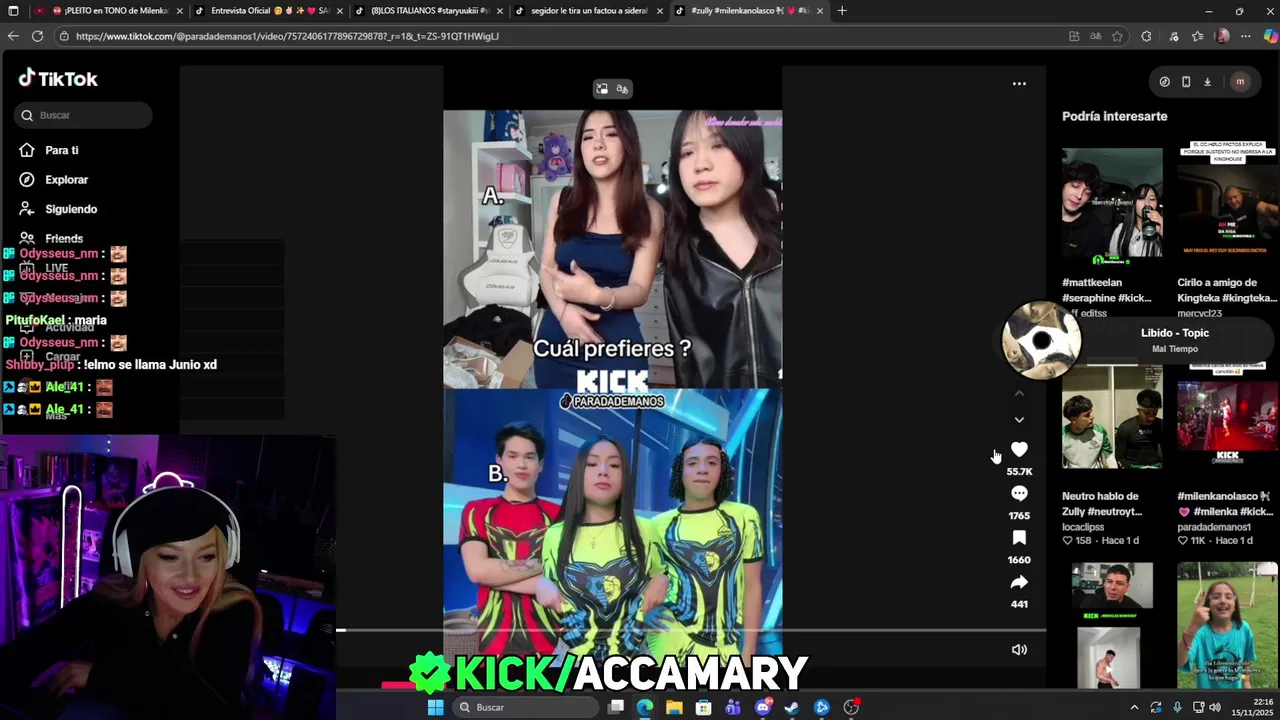Click the download app icon in the top pill

[x=1207, y=82]
